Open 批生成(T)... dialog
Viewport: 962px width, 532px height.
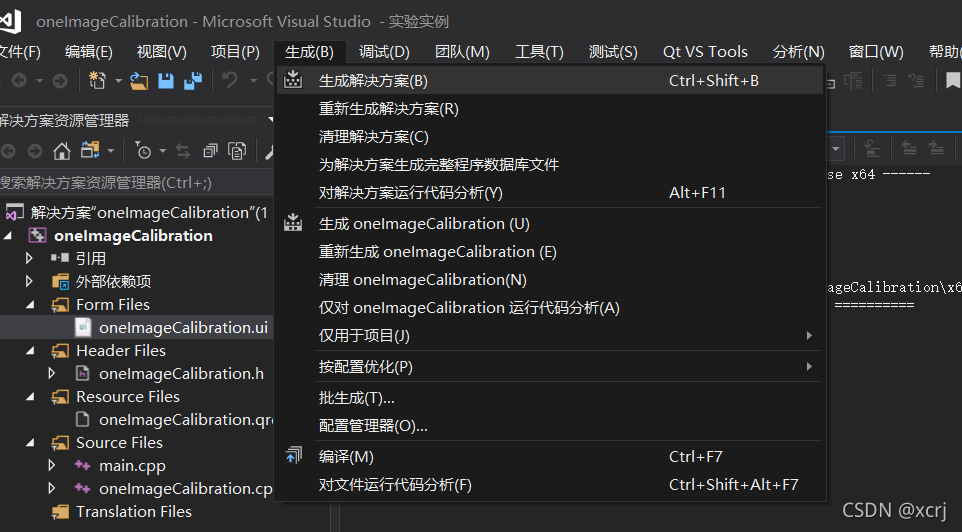tap(550, 398)
